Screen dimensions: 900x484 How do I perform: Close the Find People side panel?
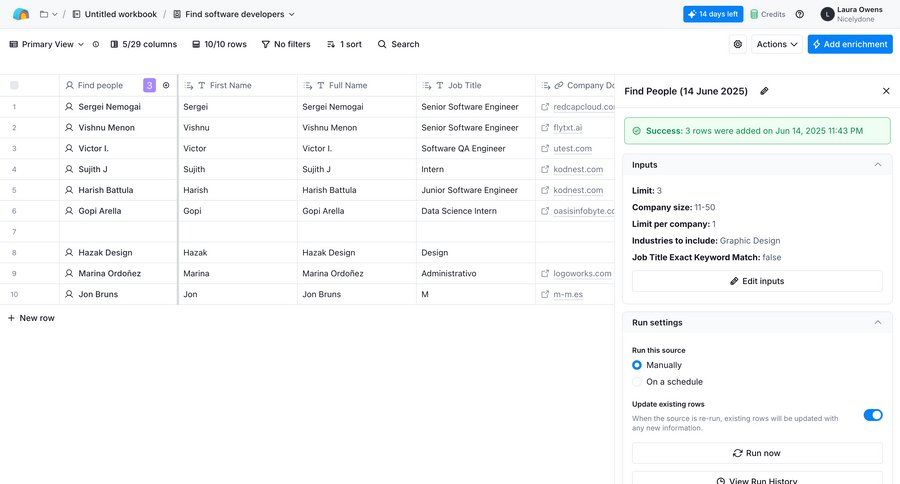pyautogui.click(x=886, y=91)
